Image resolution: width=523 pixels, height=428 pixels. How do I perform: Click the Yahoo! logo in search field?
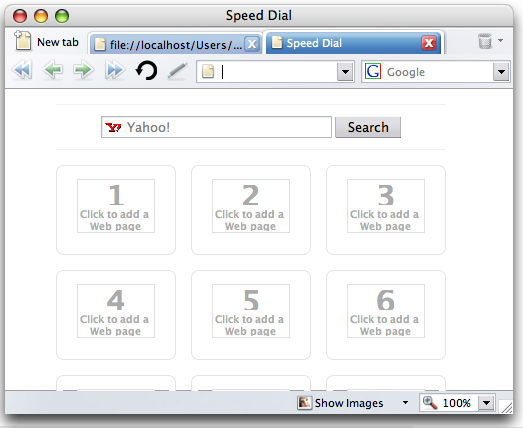pyautogui.click(x=113, y=127)
